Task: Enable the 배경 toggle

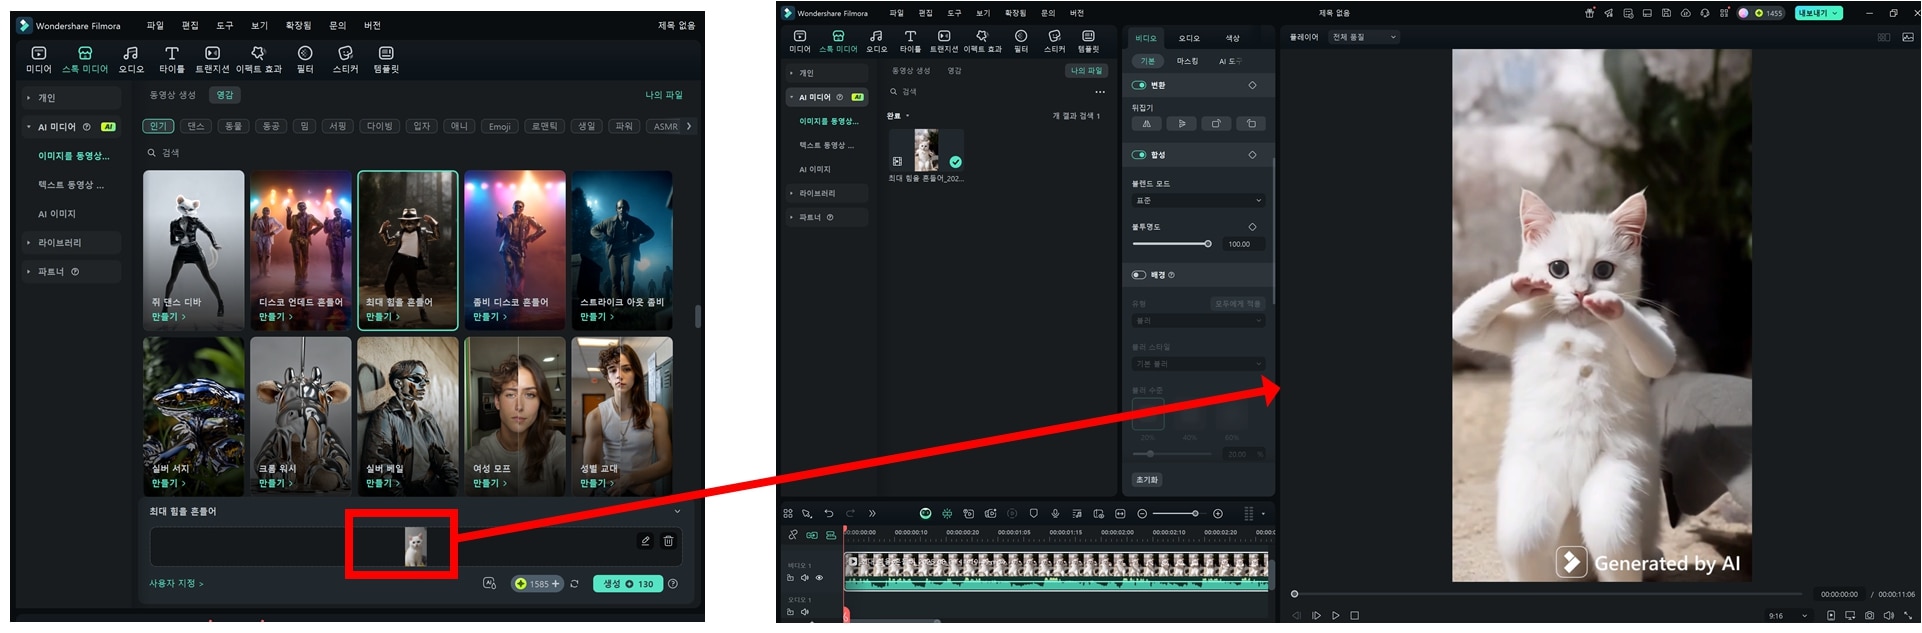Action: coord(1139,275)
